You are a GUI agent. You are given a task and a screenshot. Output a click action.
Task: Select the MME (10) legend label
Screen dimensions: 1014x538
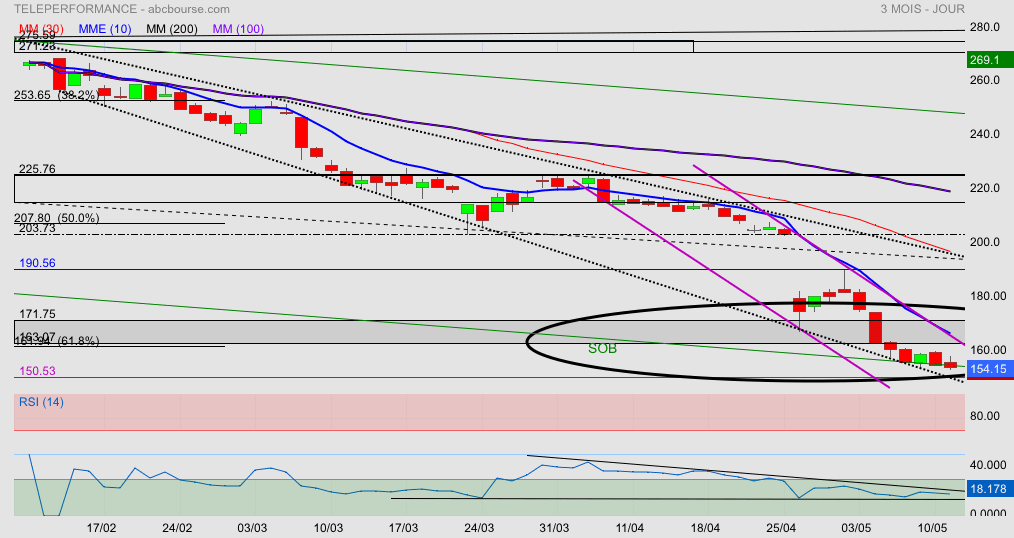[105, 29]
